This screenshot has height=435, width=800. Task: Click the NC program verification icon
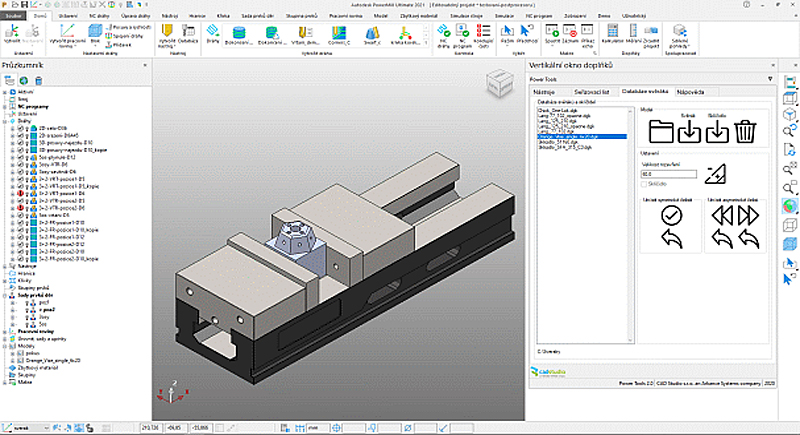(x=462, y=36)
